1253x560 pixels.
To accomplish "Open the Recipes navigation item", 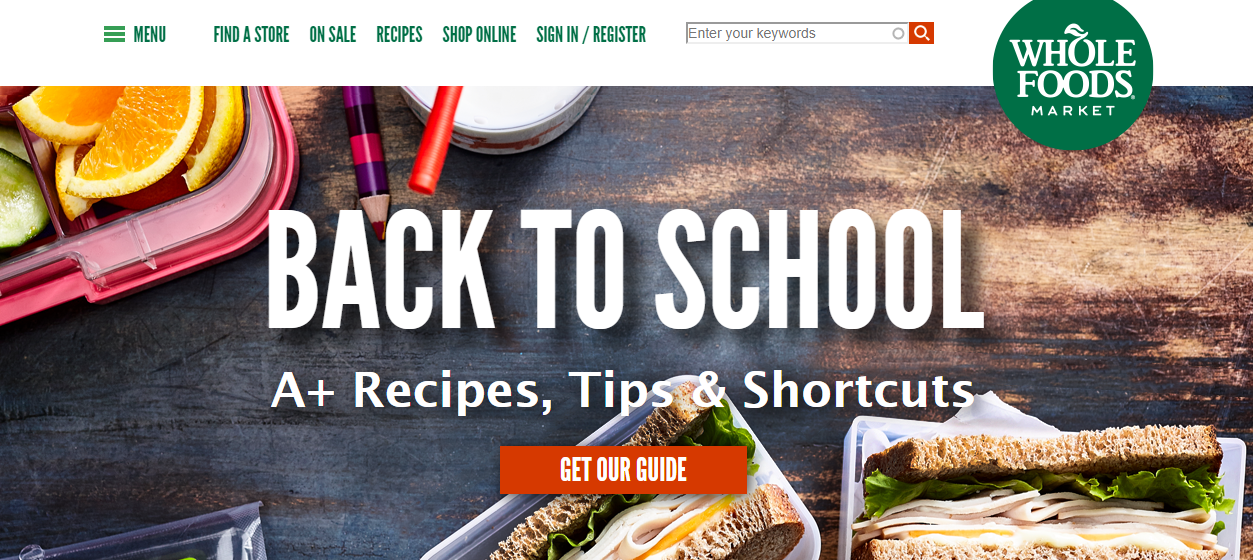I will 399,35.
